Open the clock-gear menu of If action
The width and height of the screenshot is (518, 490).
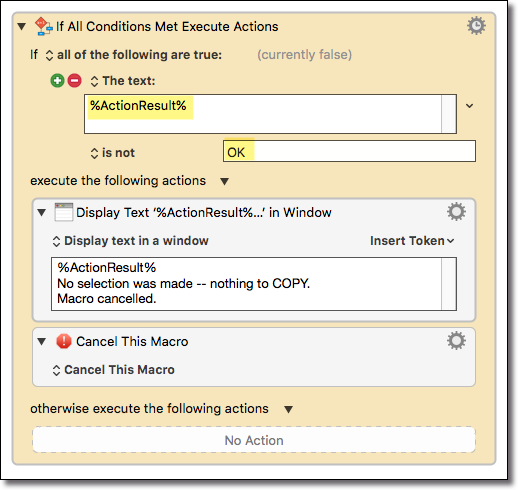click(x=476, y=26)
